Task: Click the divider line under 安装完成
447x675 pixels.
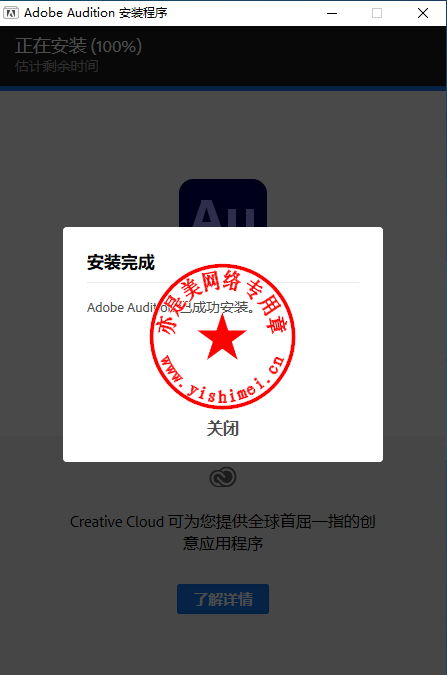Action: click(223, 282)
